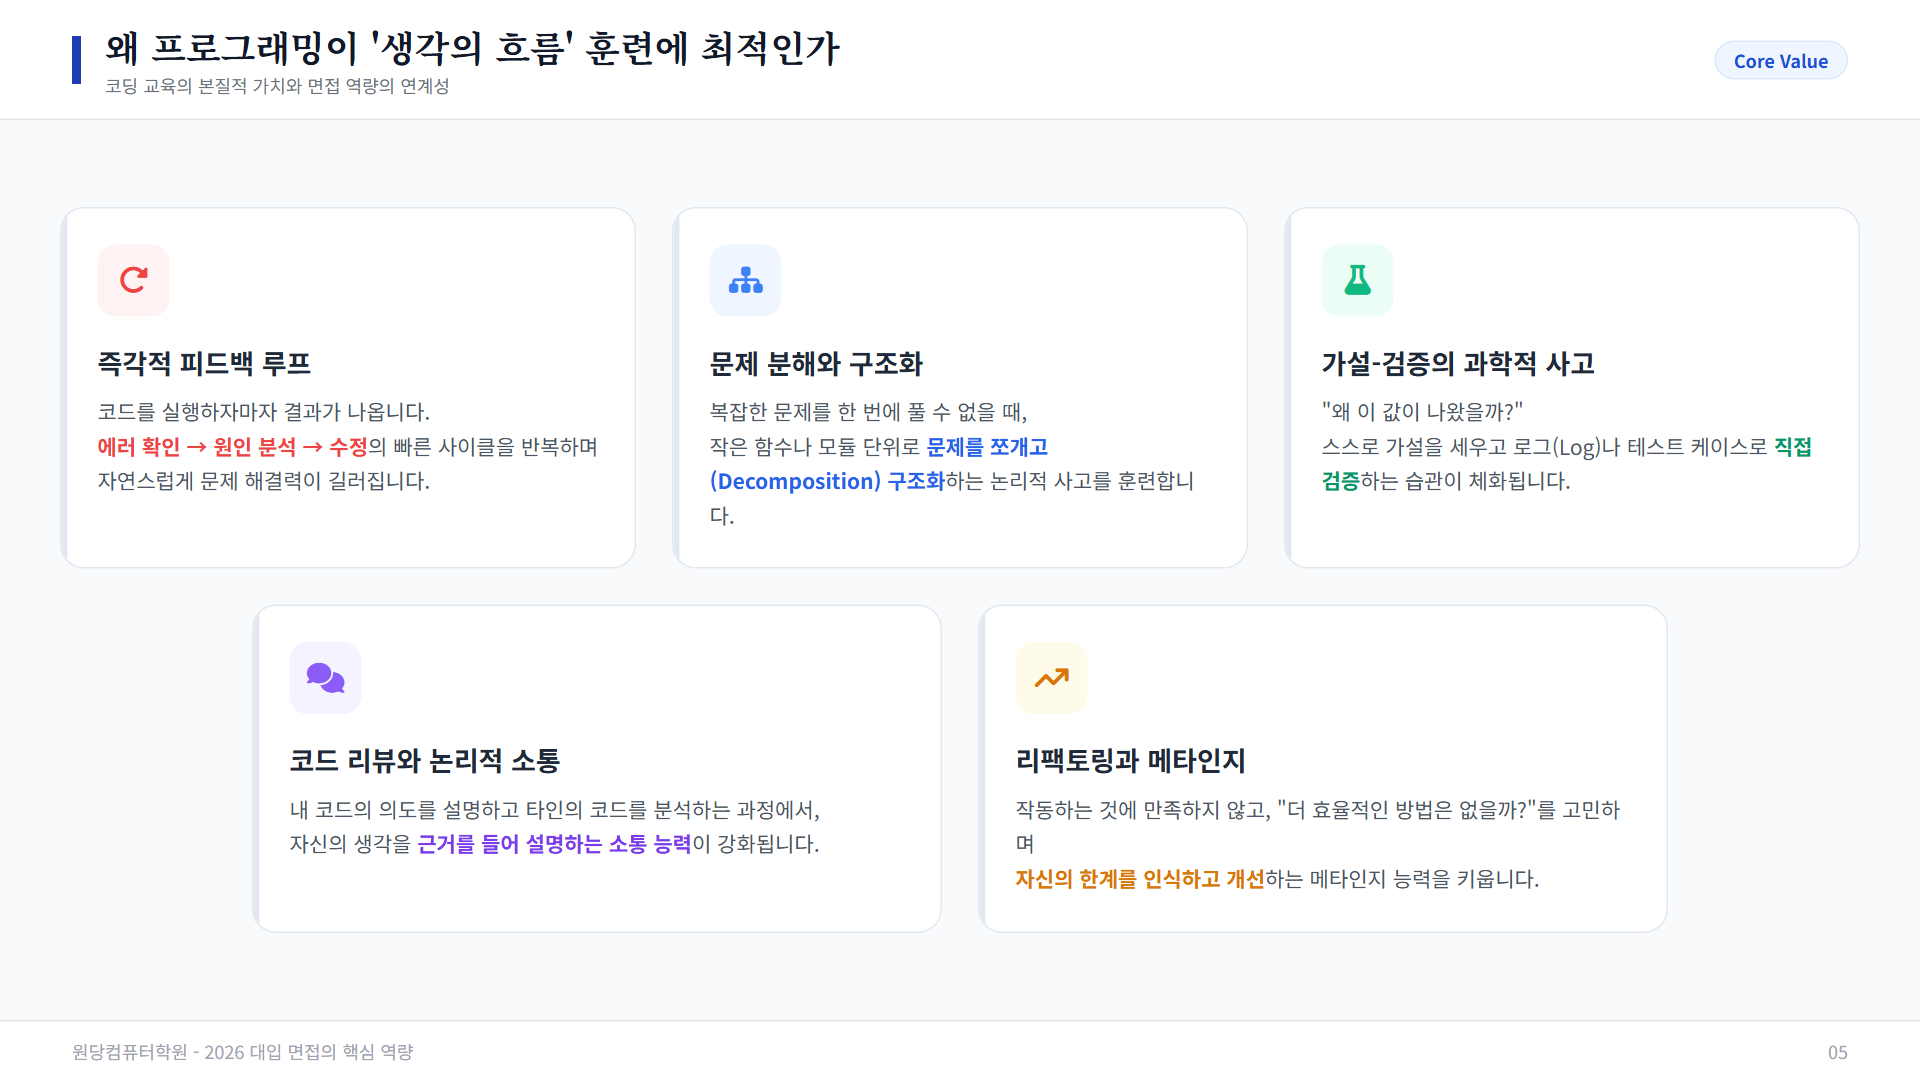
Task: Click purple text 근거를 들어 설명하는 소통 능력
Action: click(554, 844)
